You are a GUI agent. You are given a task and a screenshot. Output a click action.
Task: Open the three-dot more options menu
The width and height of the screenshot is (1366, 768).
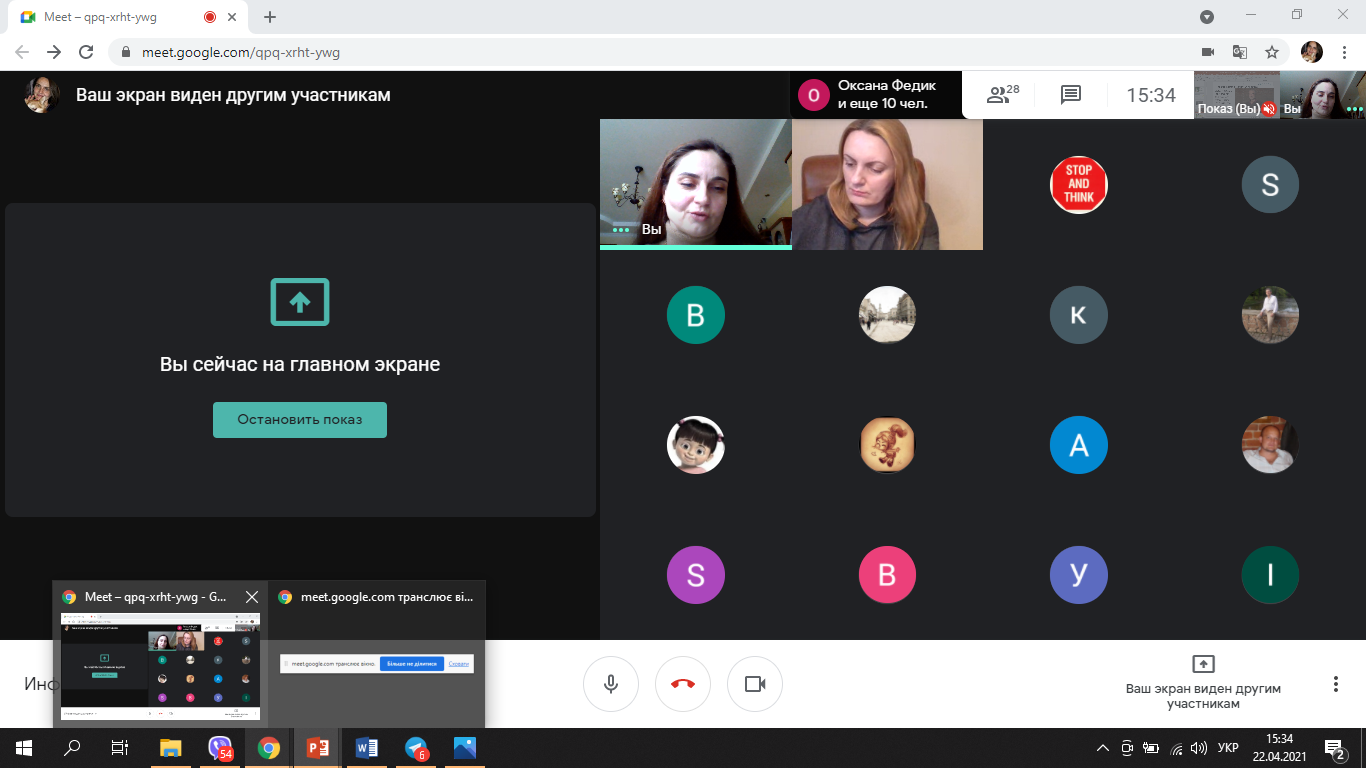coord(1335,684)
